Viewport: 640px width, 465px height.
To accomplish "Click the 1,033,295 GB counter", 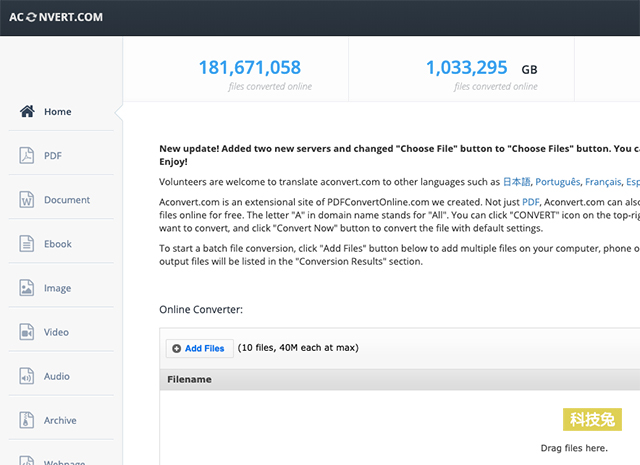I will pos(482,68).
